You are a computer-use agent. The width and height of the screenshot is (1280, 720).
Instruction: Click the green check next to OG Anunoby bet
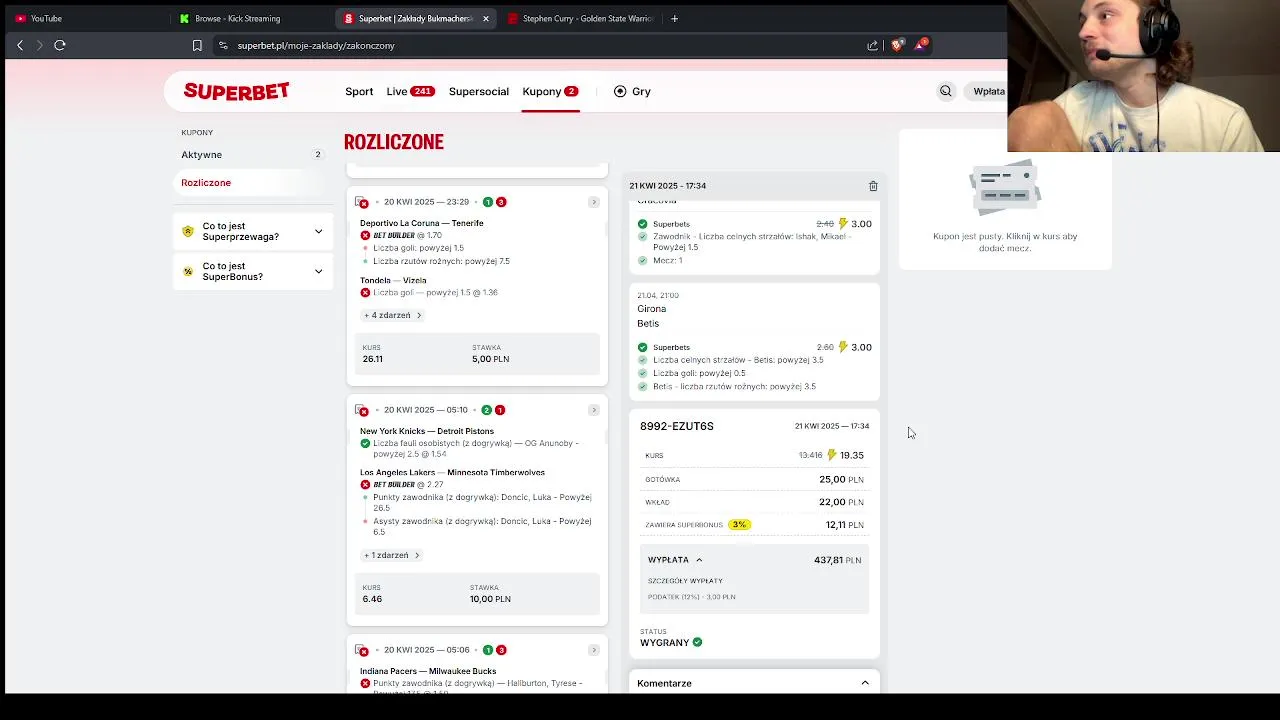tap(365, 443)
